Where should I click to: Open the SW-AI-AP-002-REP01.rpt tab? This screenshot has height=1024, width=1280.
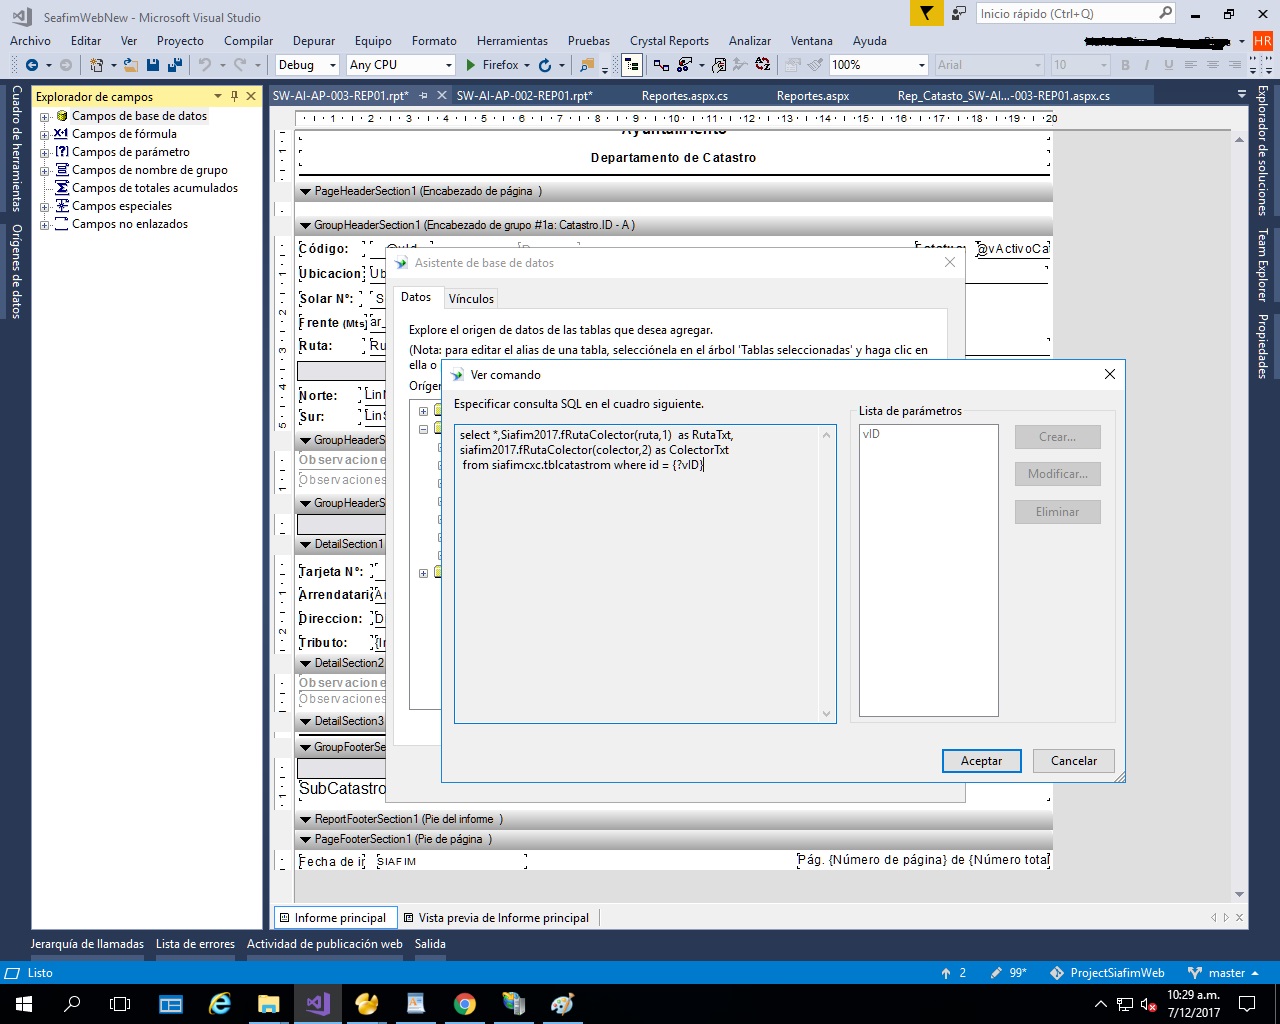(524, 96)
